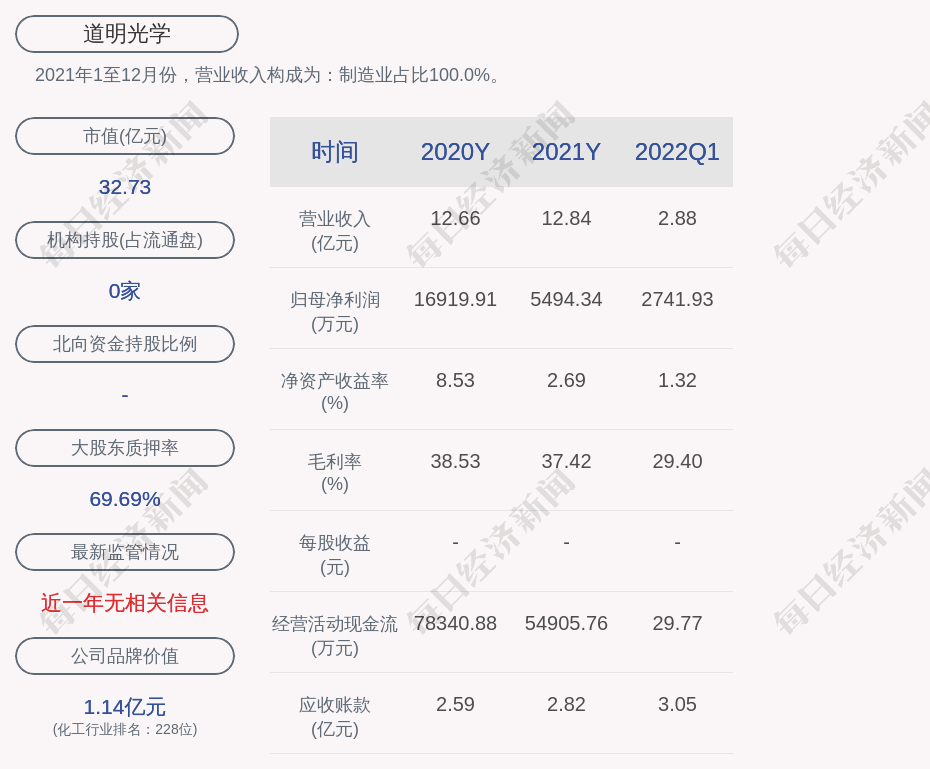This screenshot has height=769, width=930.
Task: Select the 0家 institutional holding value
Action: [x=125, y=291]
